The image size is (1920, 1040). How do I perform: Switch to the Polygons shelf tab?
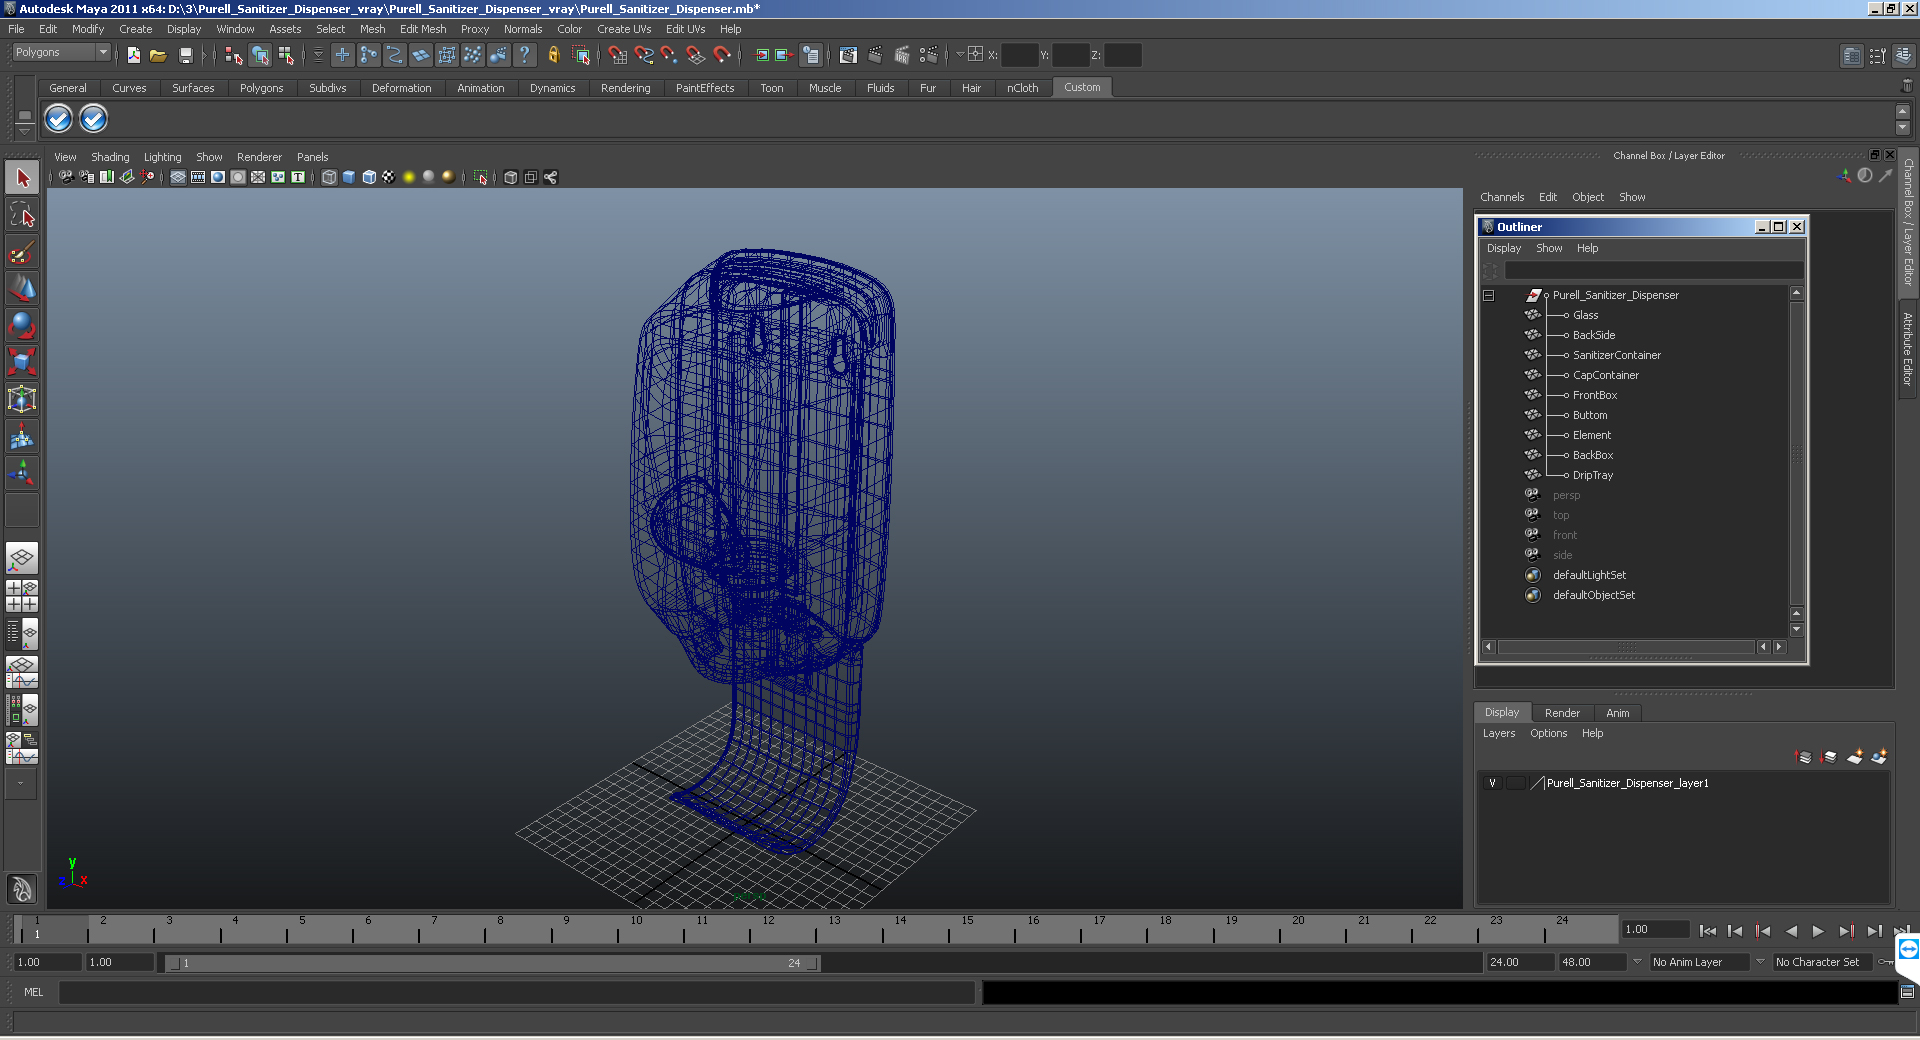[x=261, y=88]
